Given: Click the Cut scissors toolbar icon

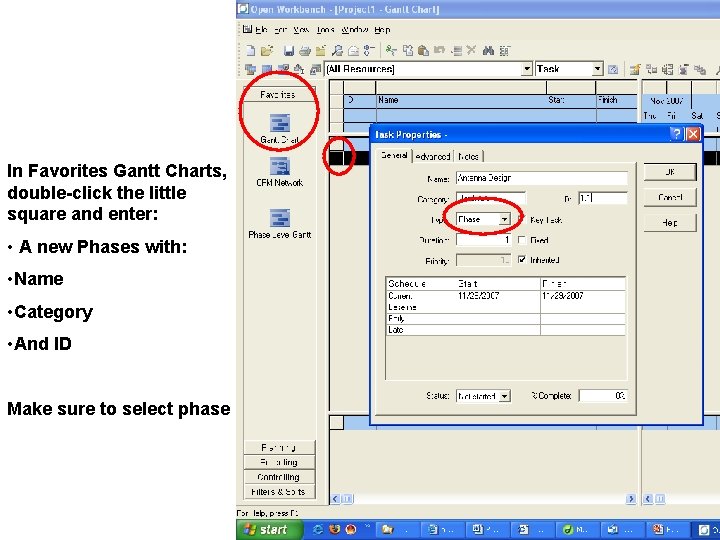Looking at the screenshot, I should click(391, 50).
